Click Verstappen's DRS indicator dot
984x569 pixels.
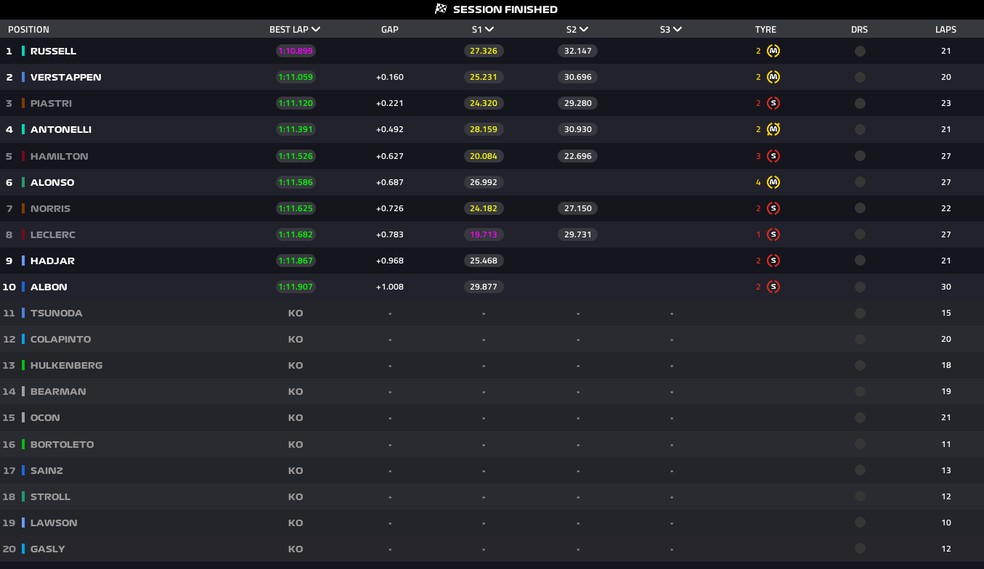coord(860,77)
